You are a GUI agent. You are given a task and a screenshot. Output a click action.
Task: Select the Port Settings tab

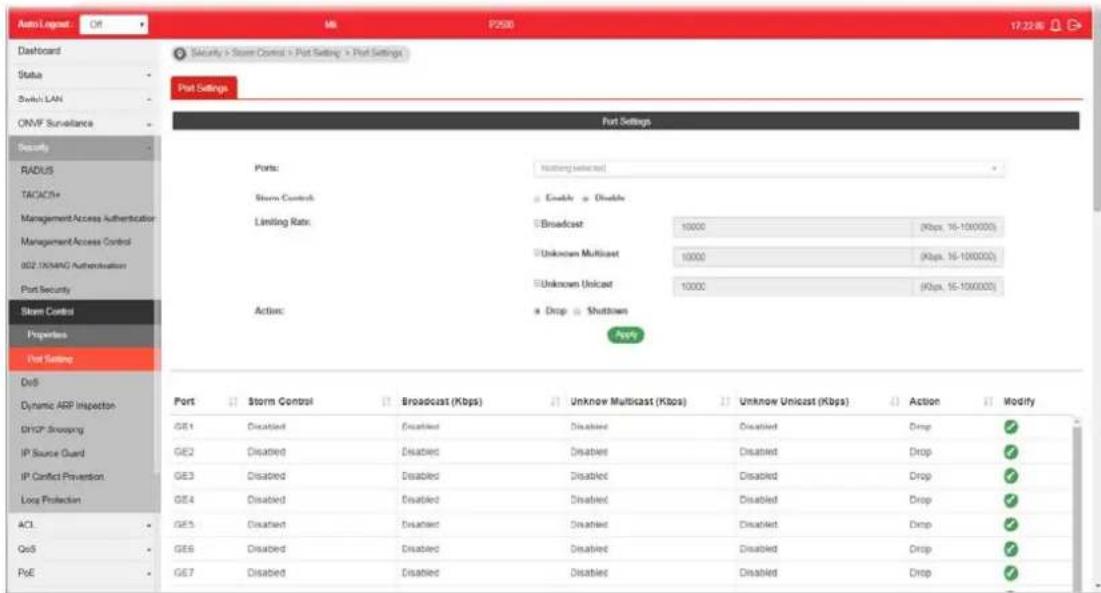[x=203, y=88]
